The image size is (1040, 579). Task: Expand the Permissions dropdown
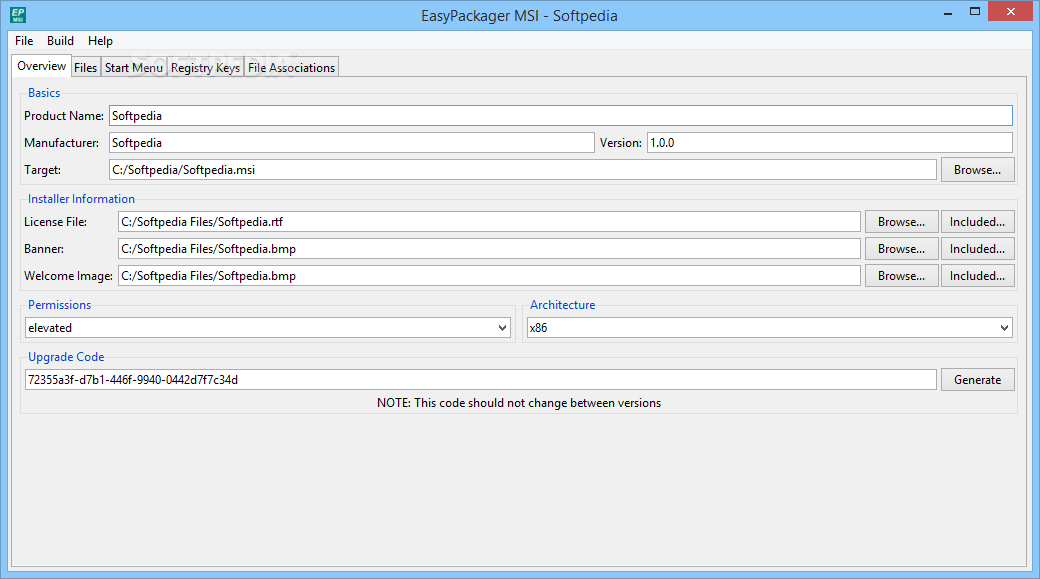click(268, 327)
